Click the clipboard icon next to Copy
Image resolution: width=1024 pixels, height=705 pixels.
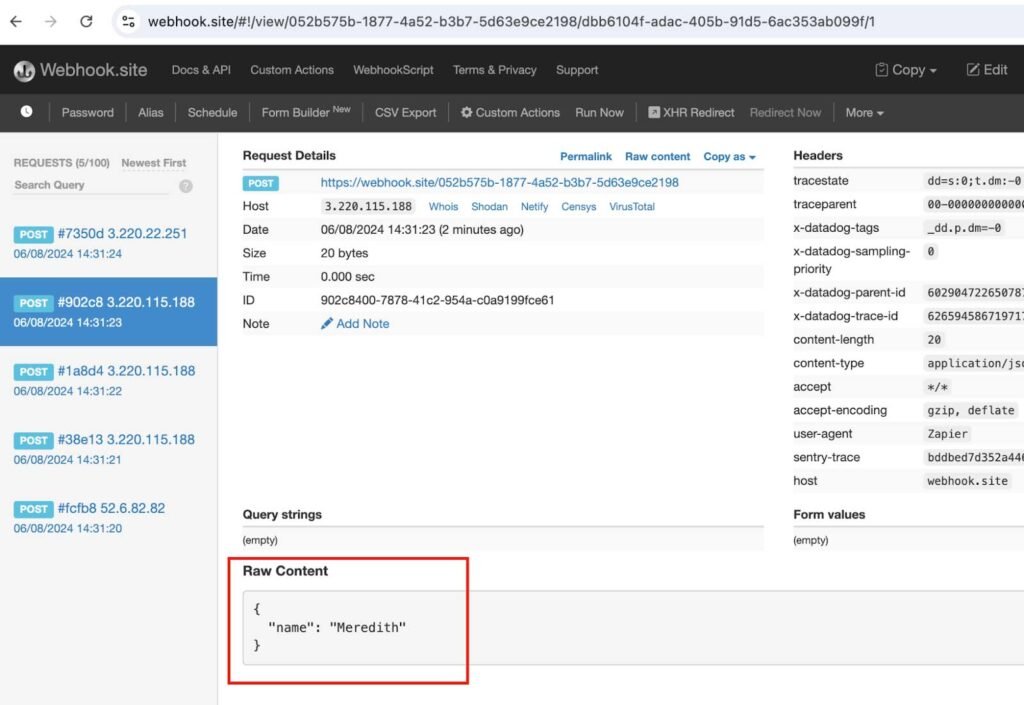tap(884, 70)
